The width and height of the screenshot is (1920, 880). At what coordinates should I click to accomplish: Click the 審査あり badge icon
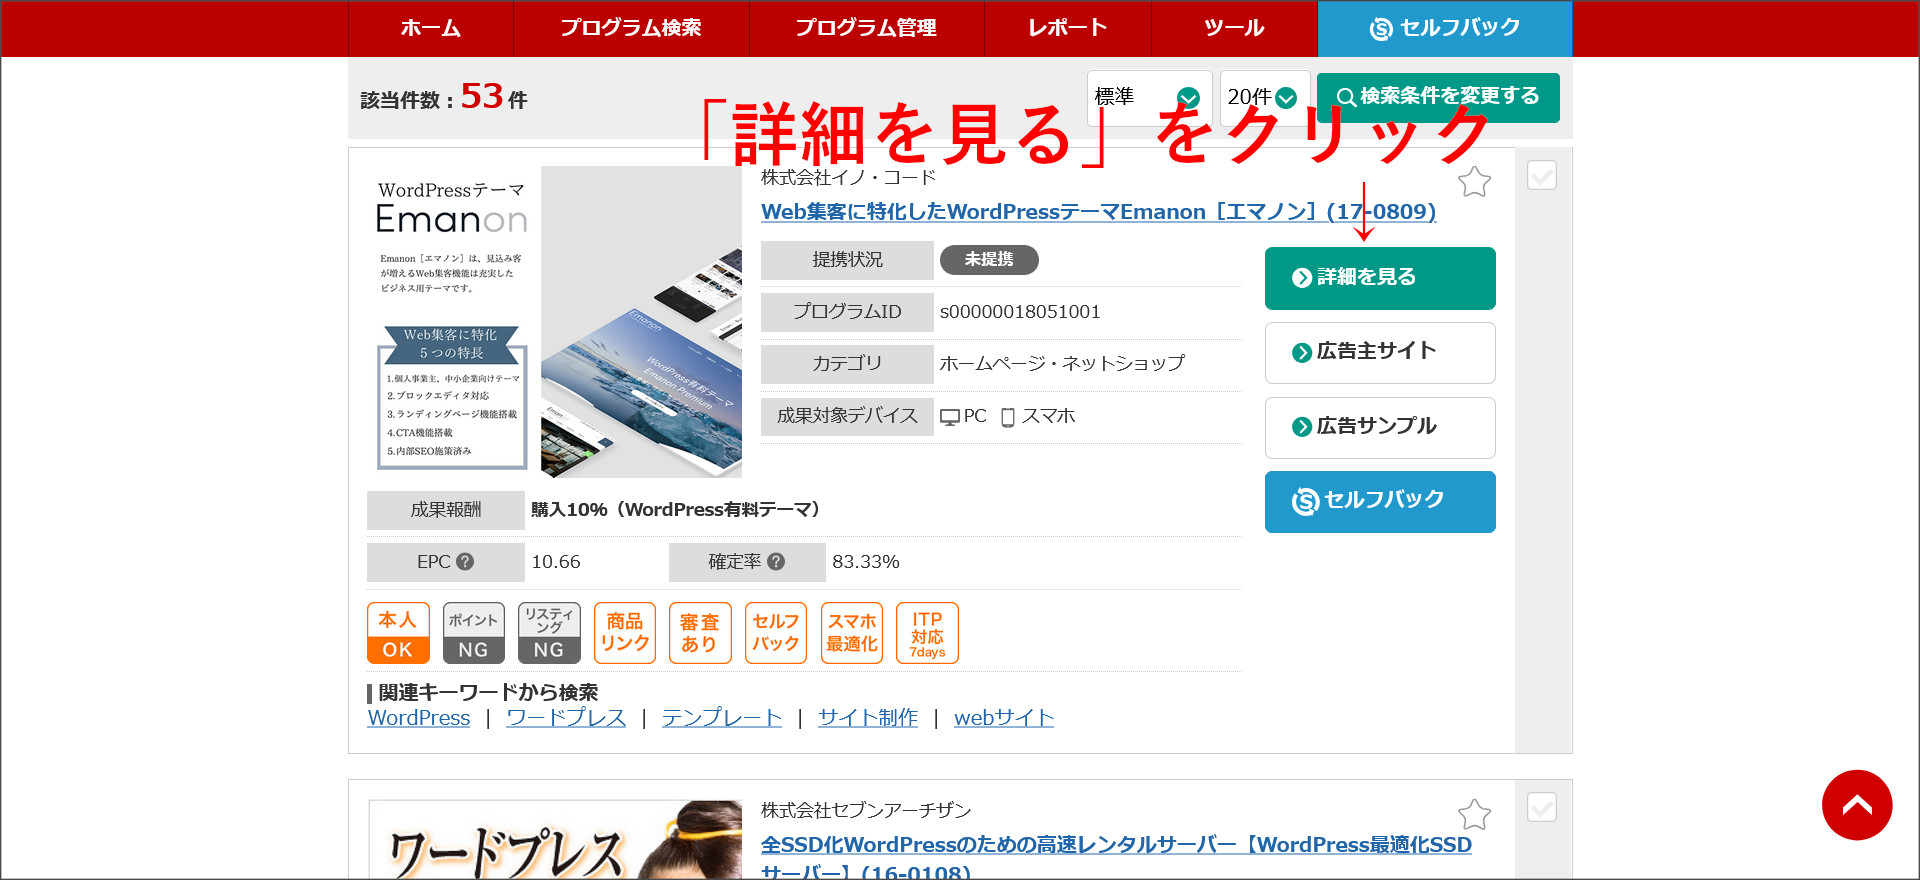[x=700, y=633]
